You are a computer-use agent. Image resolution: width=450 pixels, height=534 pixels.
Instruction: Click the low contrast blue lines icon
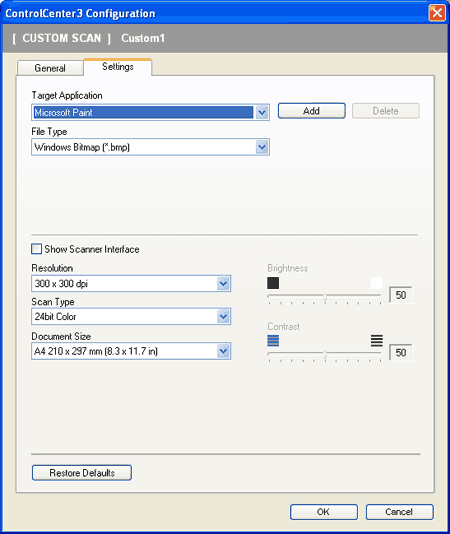tap(273, 341)
